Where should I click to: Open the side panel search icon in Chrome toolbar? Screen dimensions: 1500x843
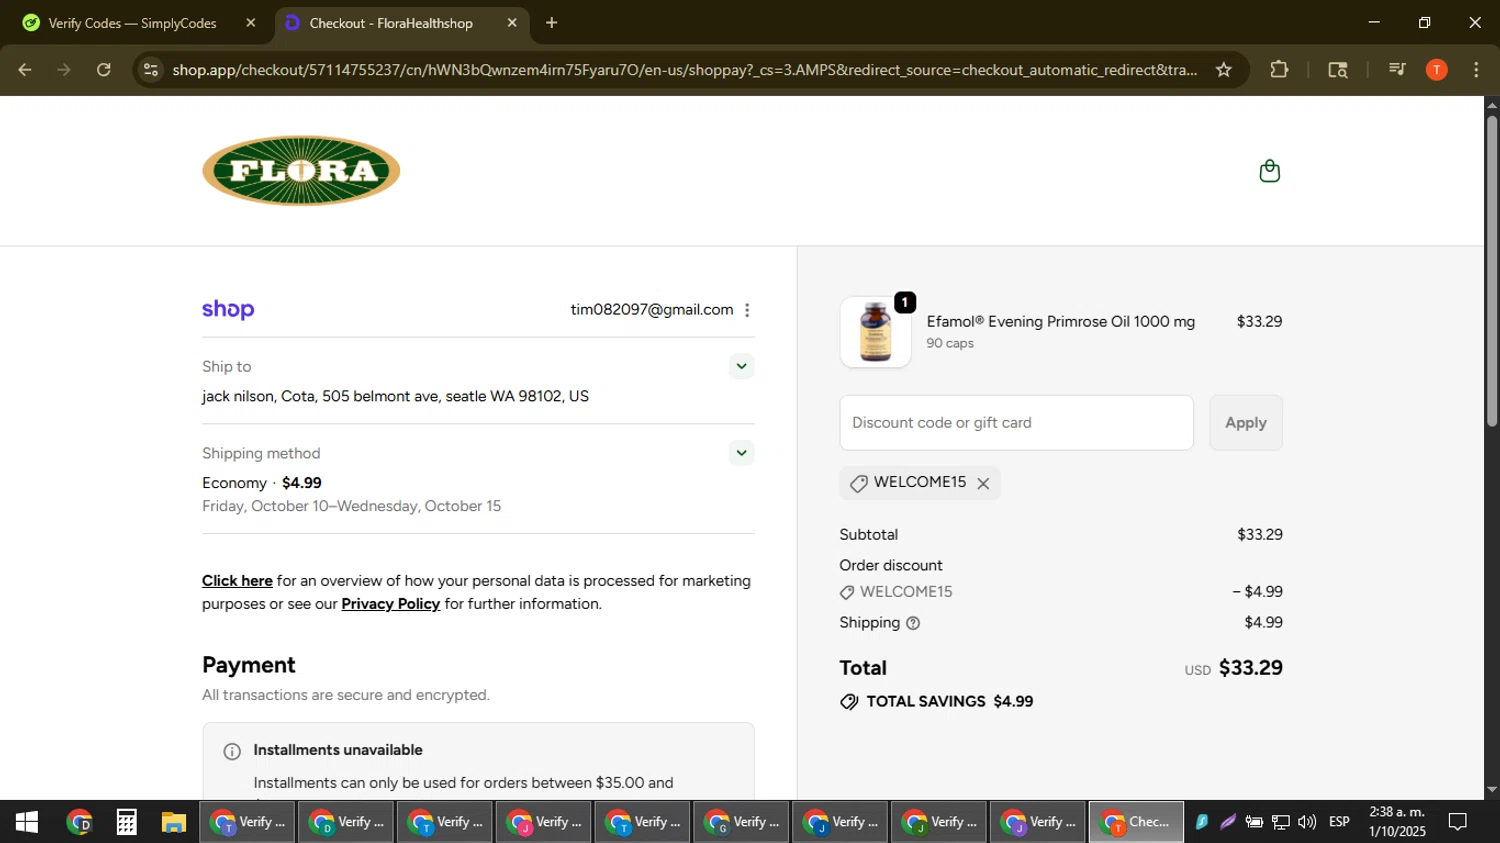[1337, 70]
